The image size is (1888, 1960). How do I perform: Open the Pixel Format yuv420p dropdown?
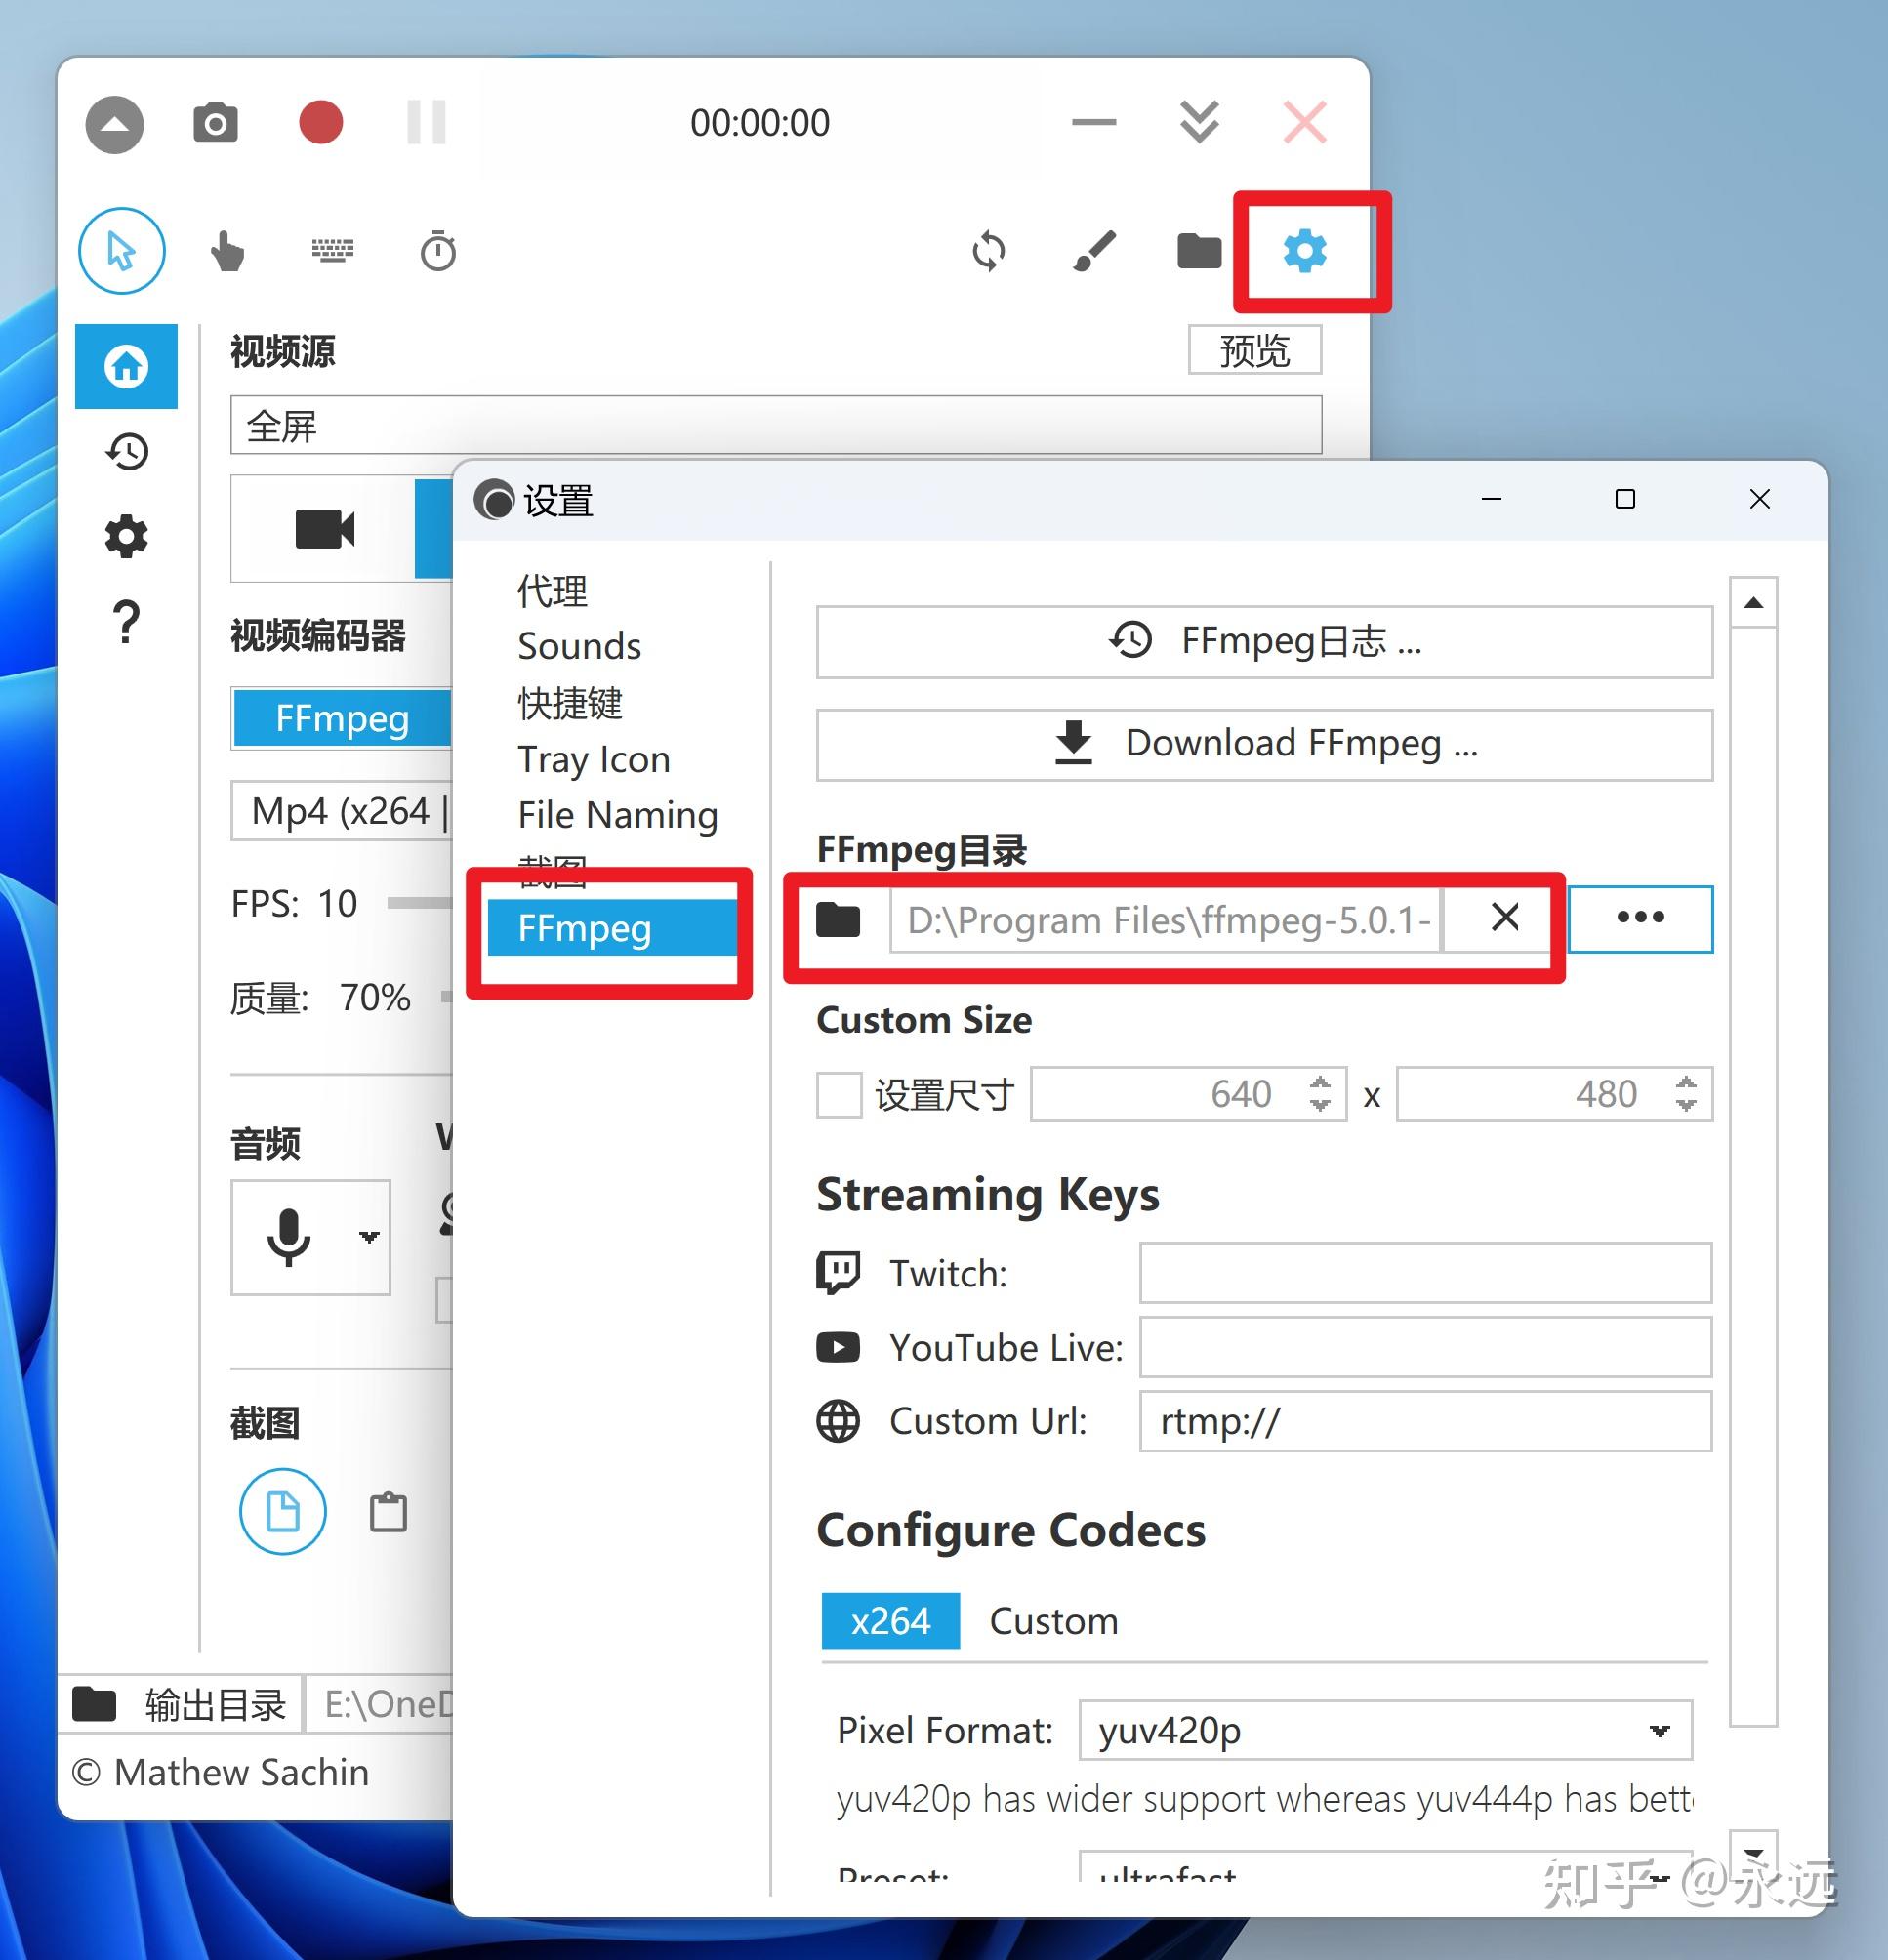pos(1385,1730)
